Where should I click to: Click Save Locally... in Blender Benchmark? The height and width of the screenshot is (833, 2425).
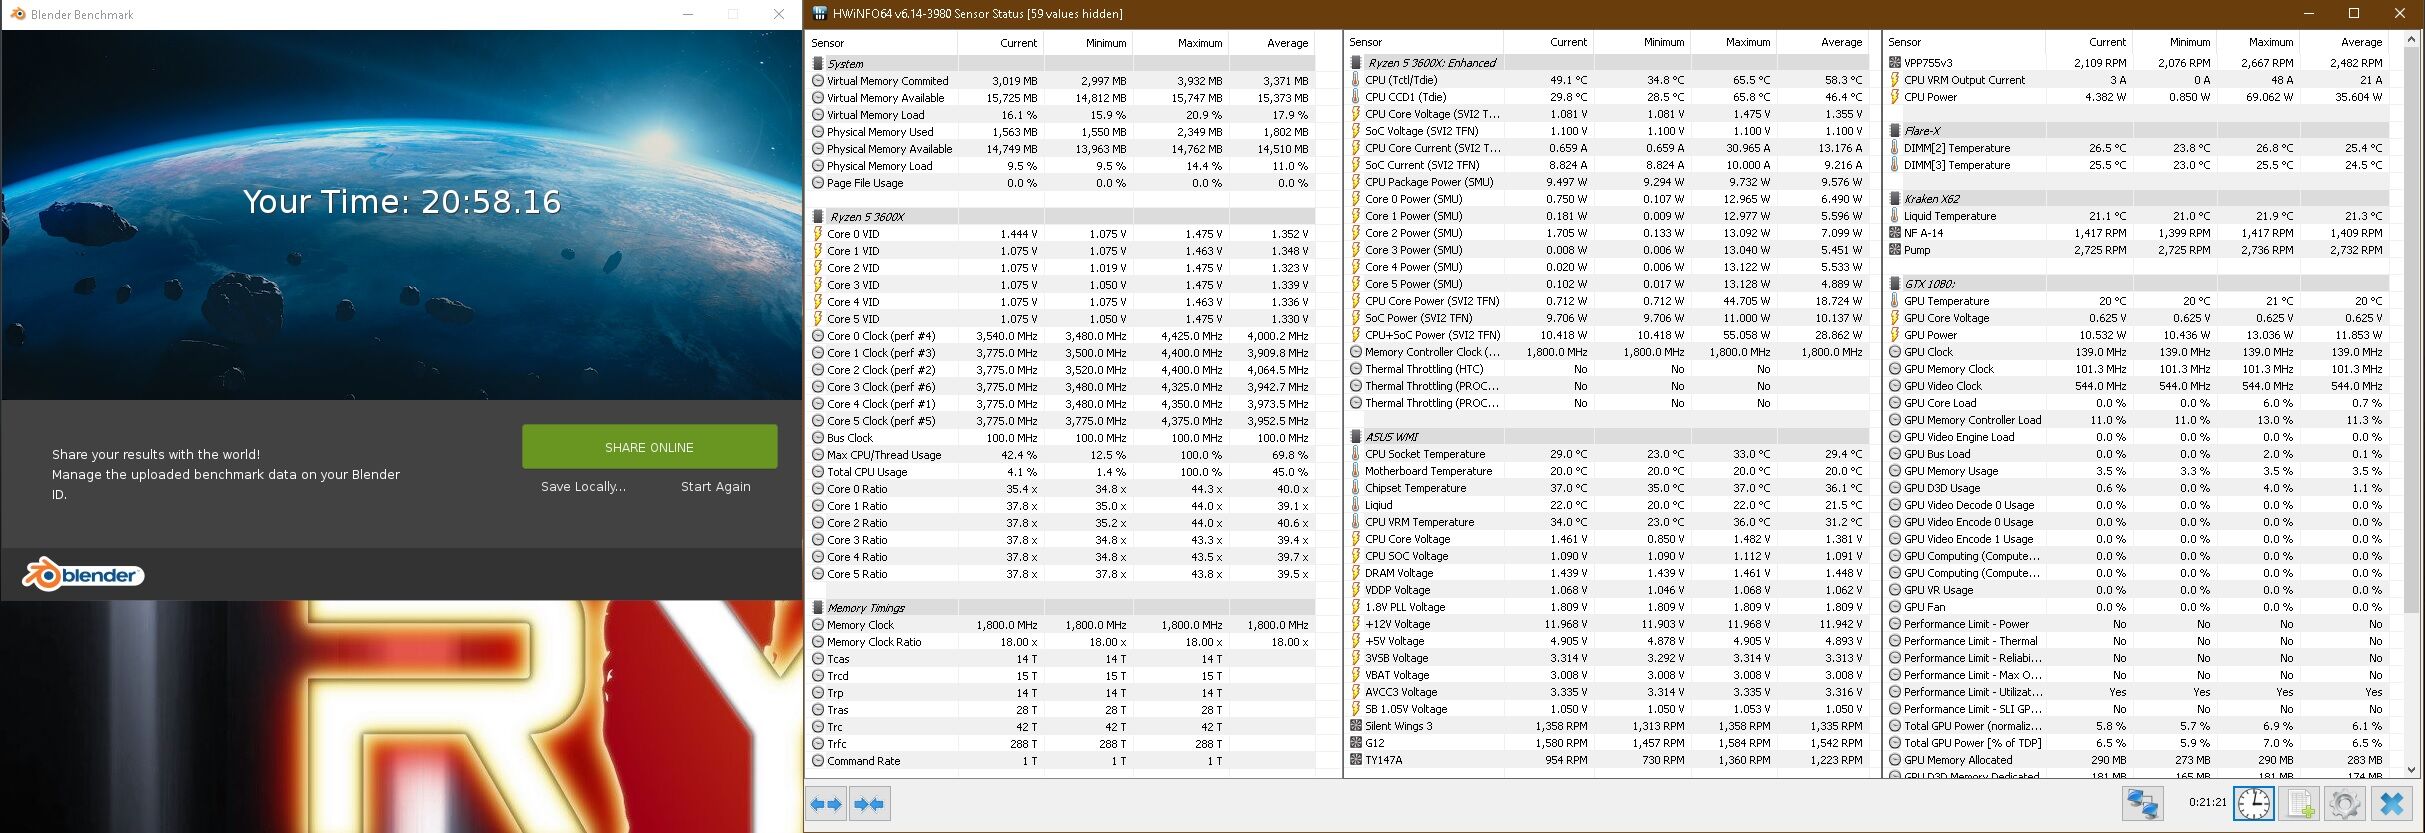583,486
